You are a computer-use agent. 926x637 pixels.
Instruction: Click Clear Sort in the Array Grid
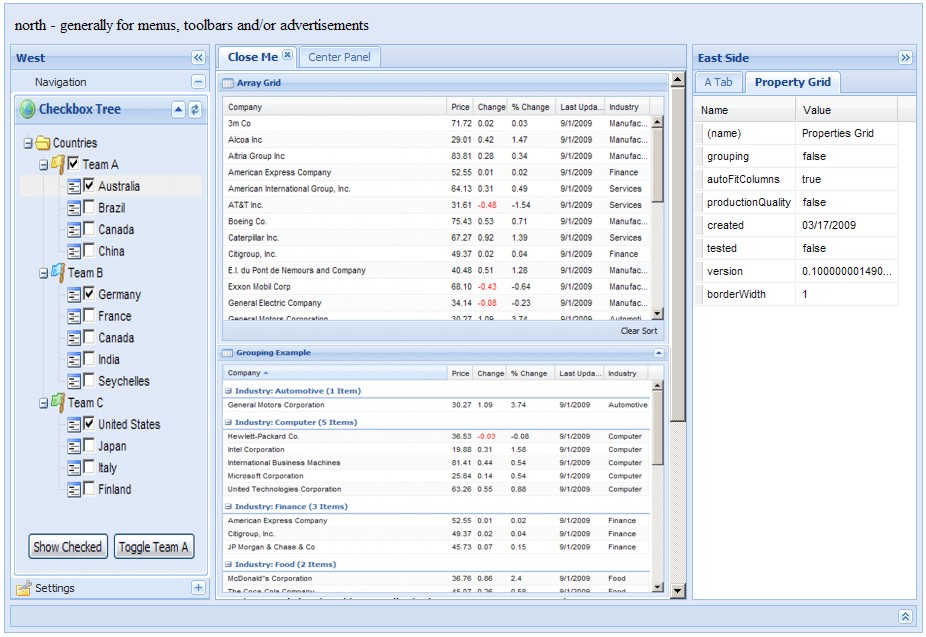639,331
